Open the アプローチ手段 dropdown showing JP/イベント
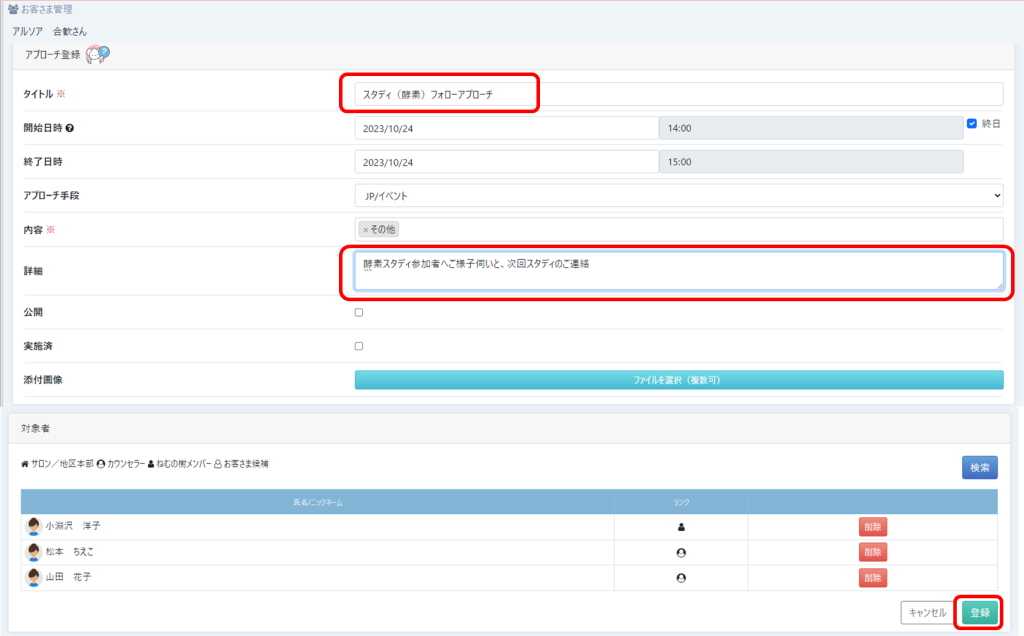Image resolution: width=1024 pixels, height=636 pixels. click(678, 196)
